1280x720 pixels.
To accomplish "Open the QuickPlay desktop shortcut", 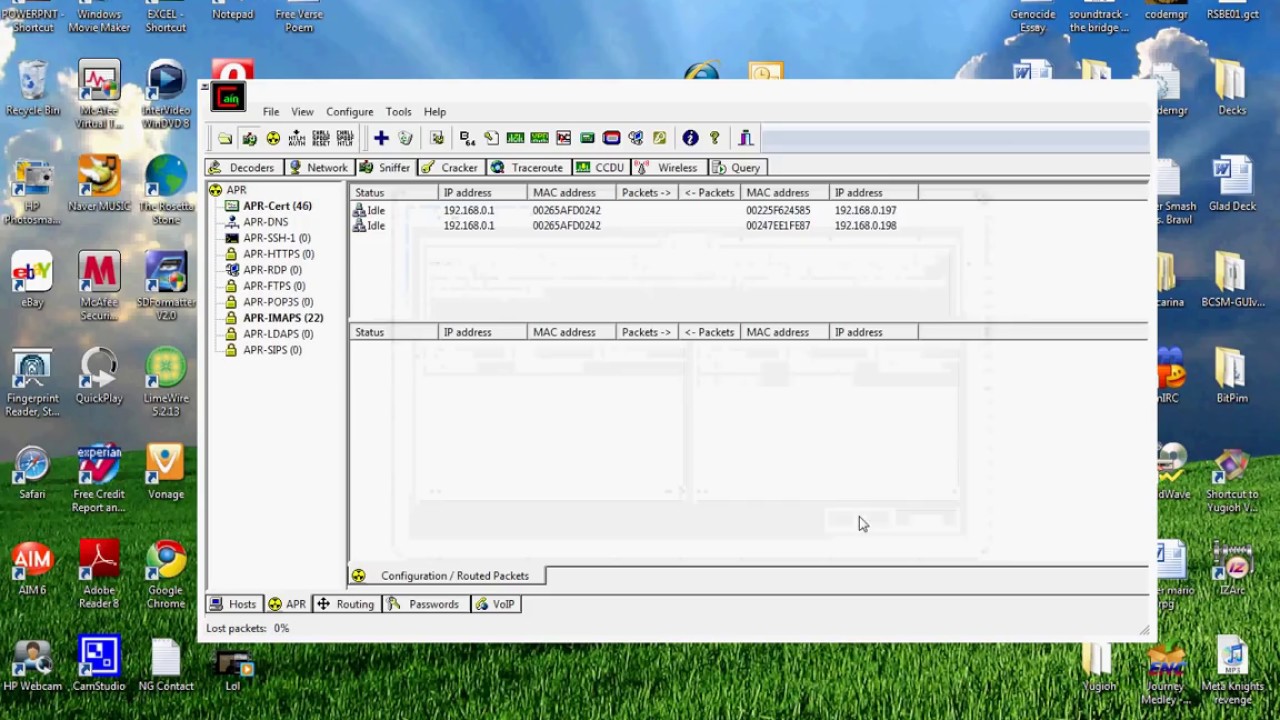I will 99,376.
